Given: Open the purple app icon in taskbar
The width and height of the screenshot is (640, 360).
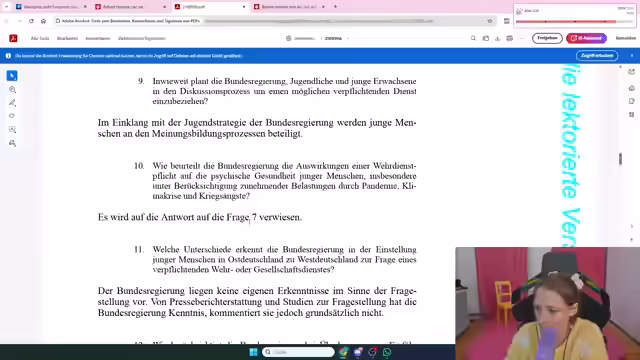Looking at the screenshot, I should click(358, 352).
